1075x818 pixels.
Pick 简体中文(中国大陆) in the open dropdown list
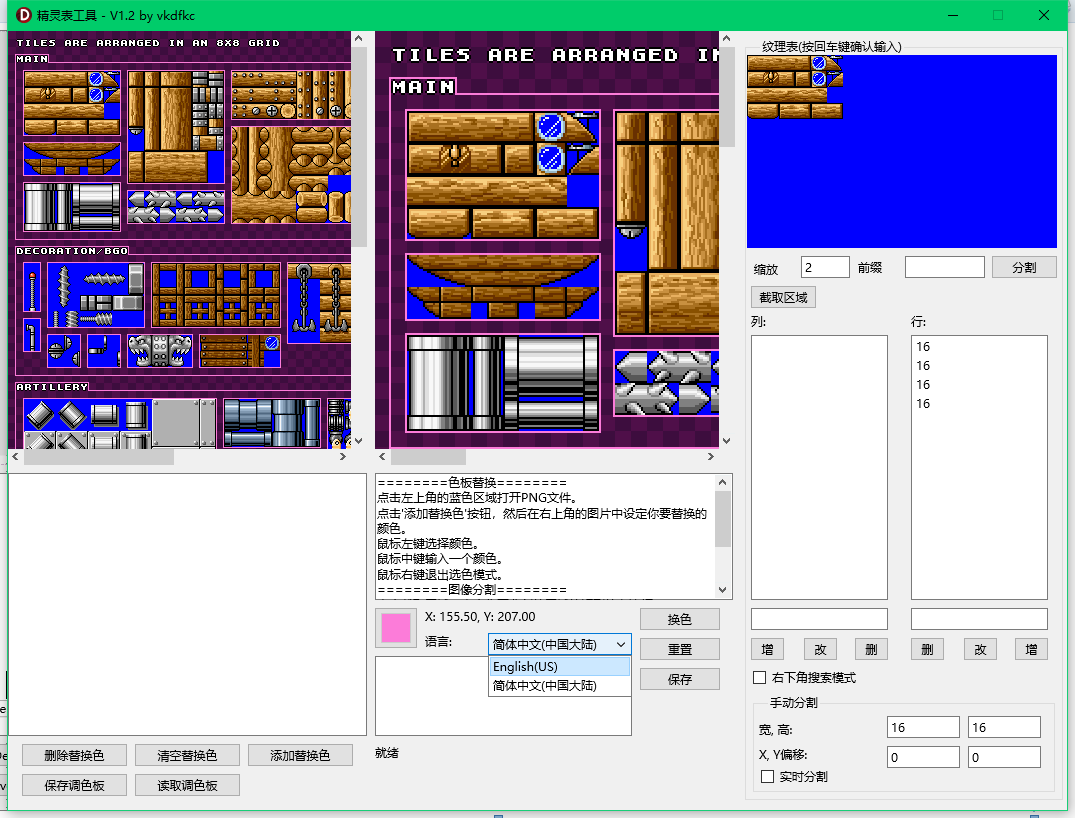(x=559, y=686)
